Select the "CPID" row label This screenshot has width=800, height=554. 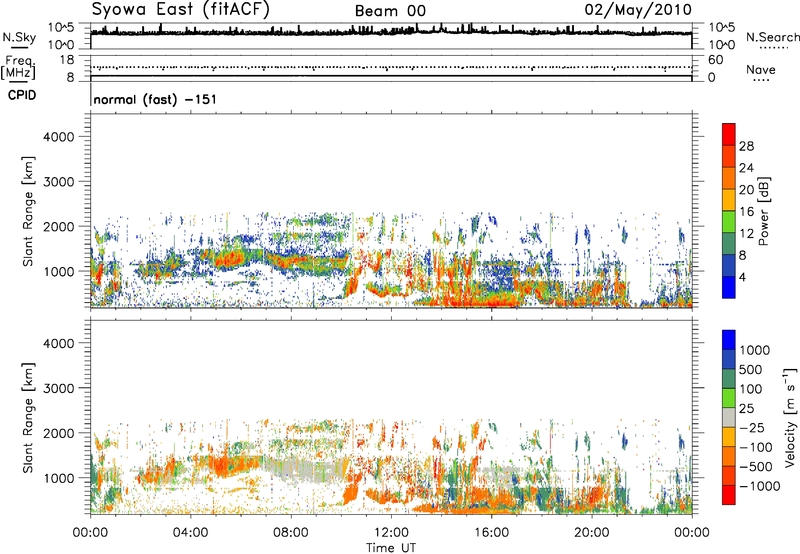22,95
